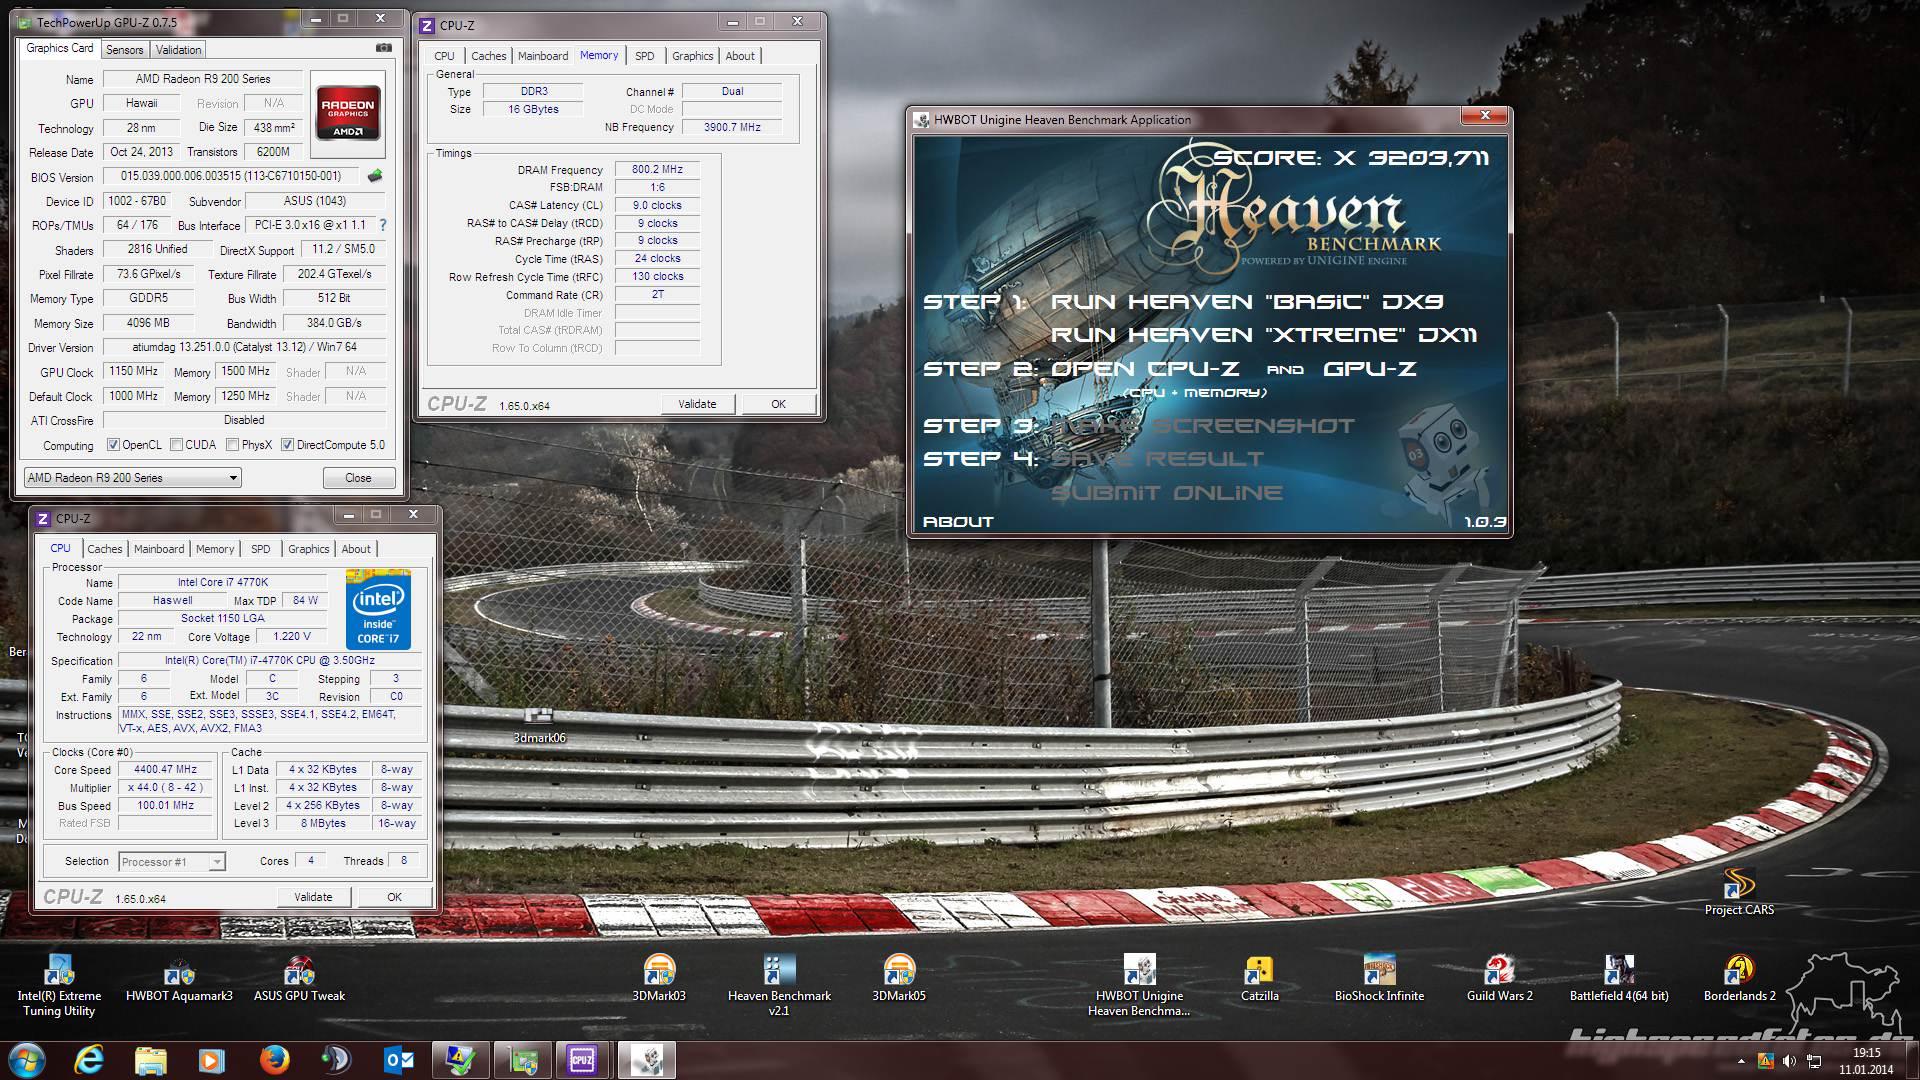Click Submit Online in HWBOT Heaven
Viewport: 1920px width, 1080px height.
pos(1167,493)
